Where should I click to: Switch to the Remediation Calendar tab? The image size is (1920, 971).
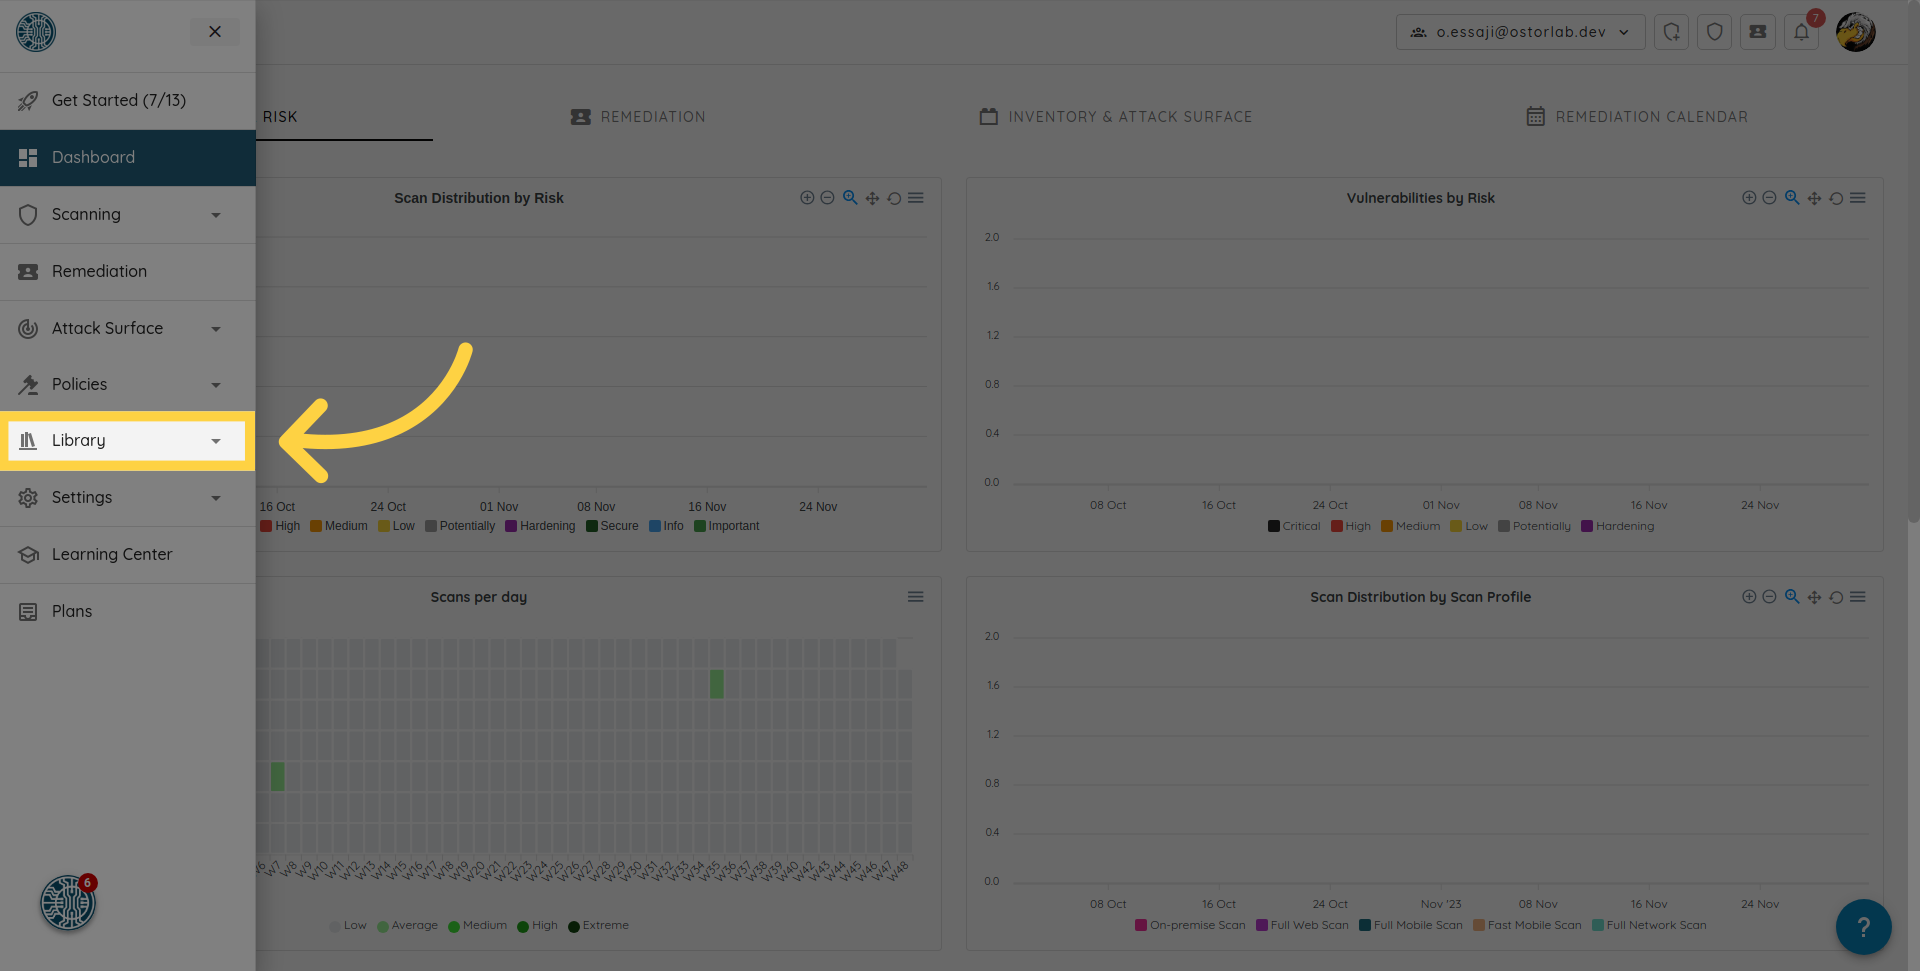[x=1637, y=117]
